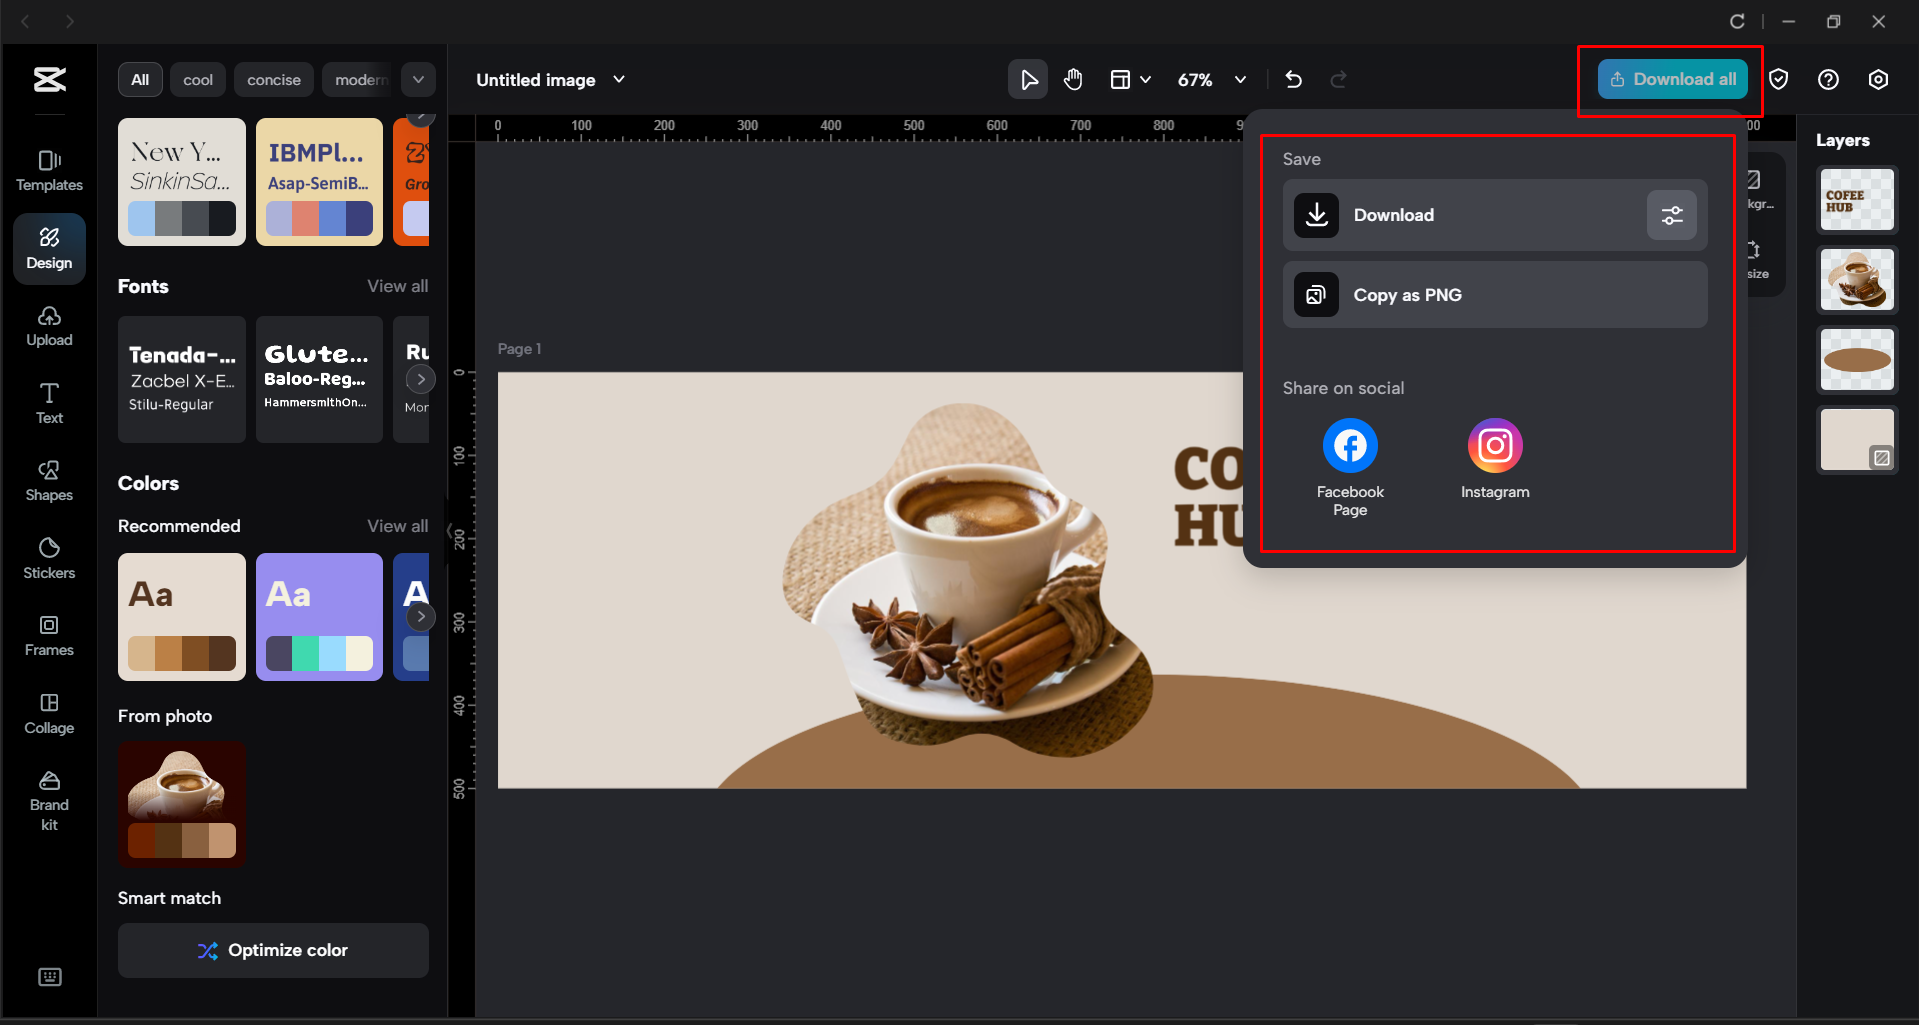This screenshot has height=1025, width=1919.
Task: Expand the Untitled image title dropdown
Action: point(618,79)
